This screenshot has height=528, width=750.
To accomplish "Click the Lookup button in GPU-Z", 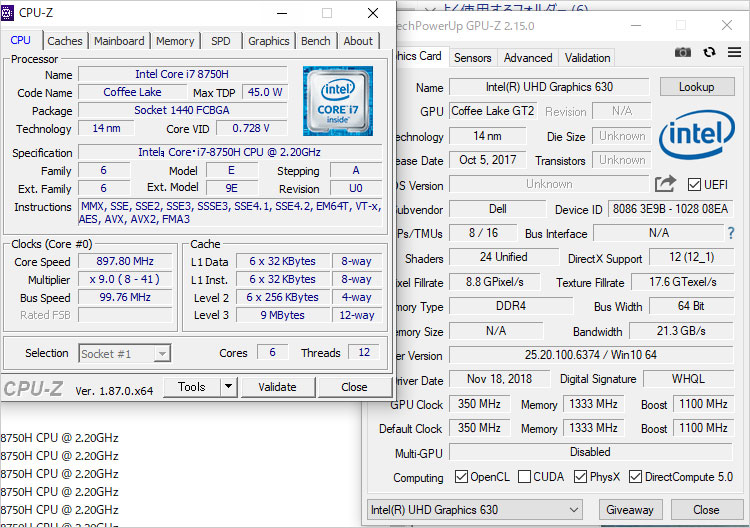I will pos(696,87).
